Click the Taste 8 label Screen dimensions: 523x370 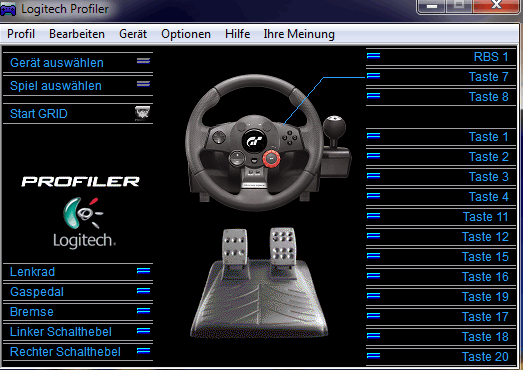pyautogui.click(x=489, y=97)
